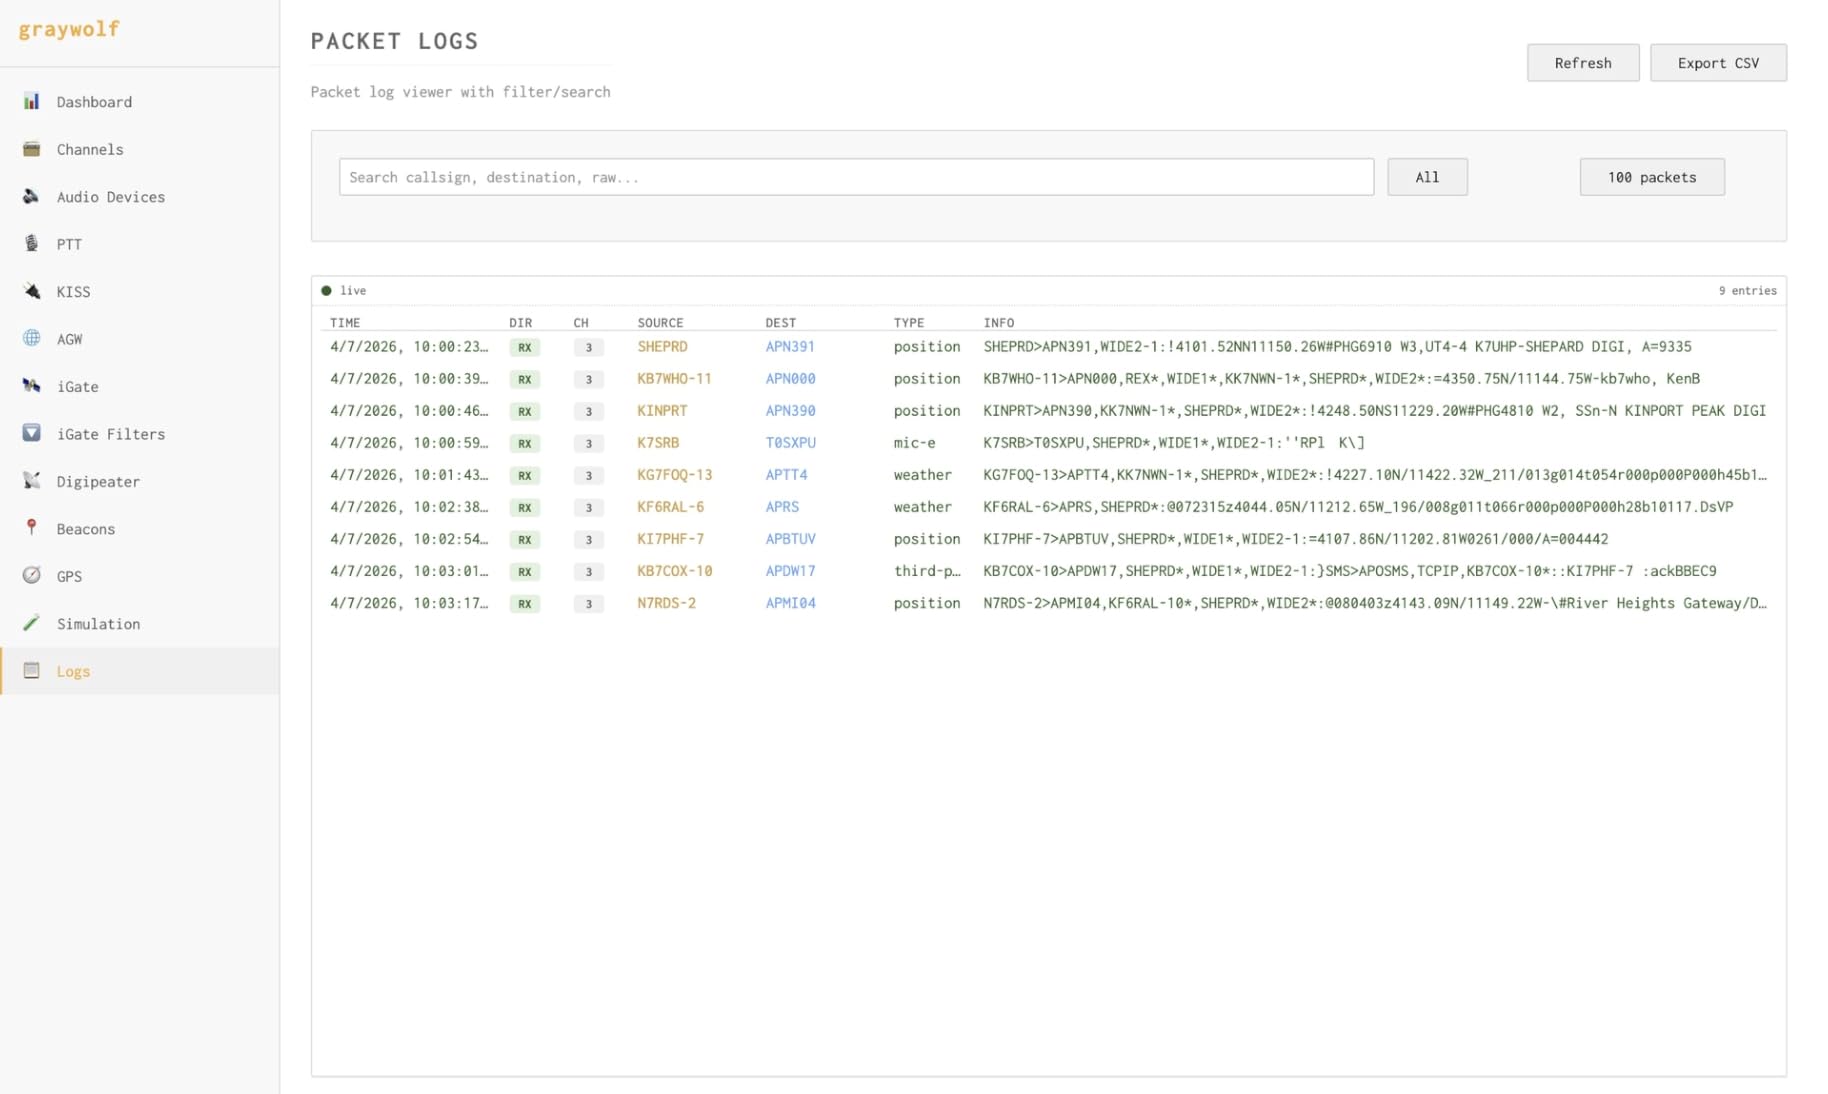
Task: Open the 100 packets limit dropdown
Action: 1652,177
